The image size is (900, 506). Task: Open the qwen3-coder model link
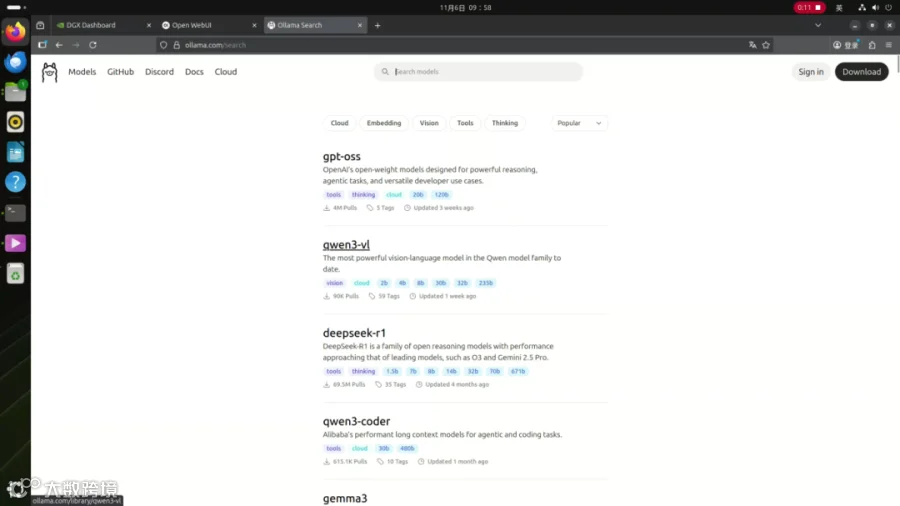tap(356, 421)
